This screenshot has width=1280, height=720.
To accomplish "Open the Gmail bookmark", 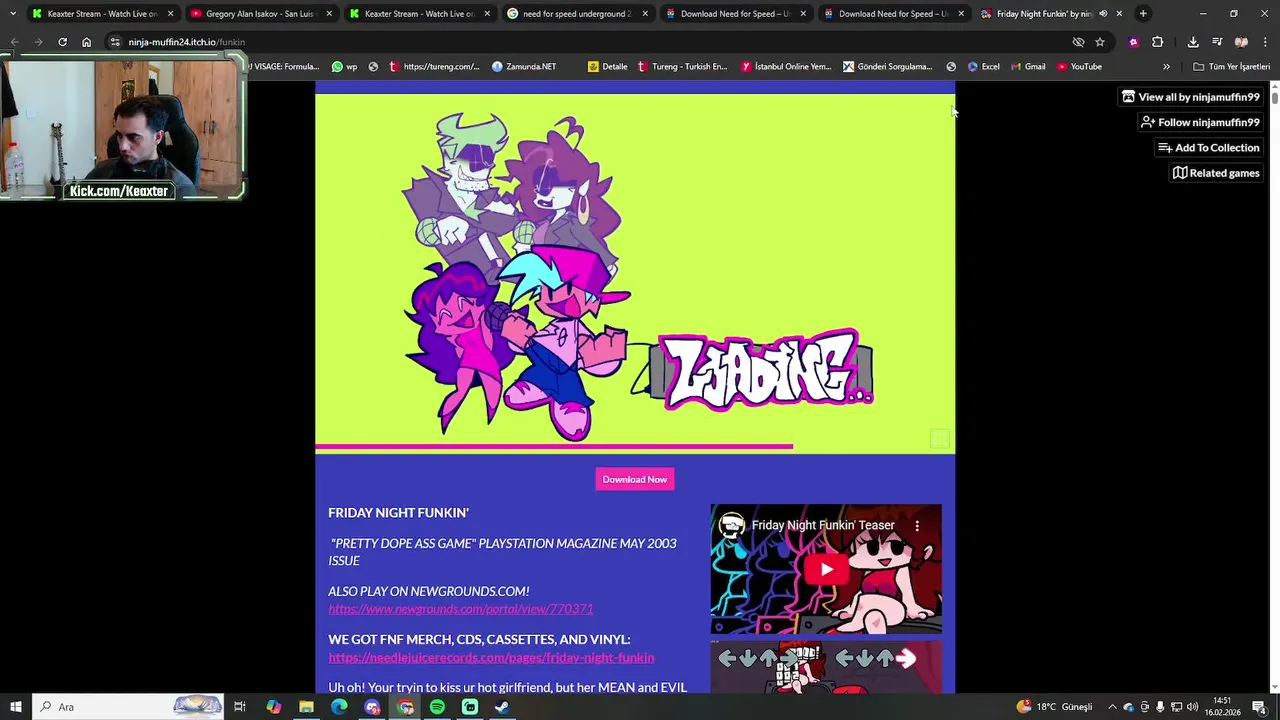I will click(1029, 67).
